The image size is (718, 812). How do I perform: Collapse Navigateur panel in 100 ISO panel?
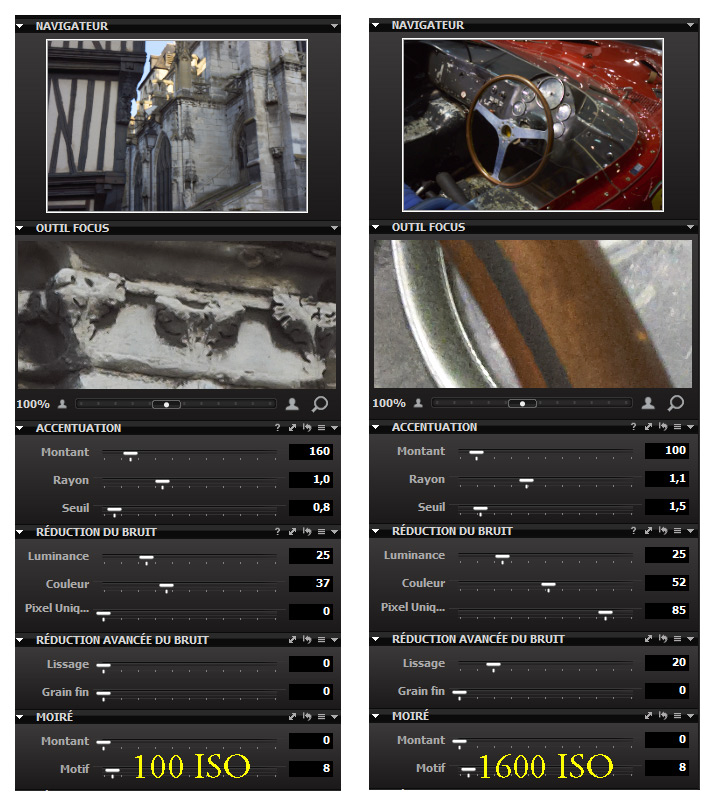pyautogui.click(x=20, y=26)
